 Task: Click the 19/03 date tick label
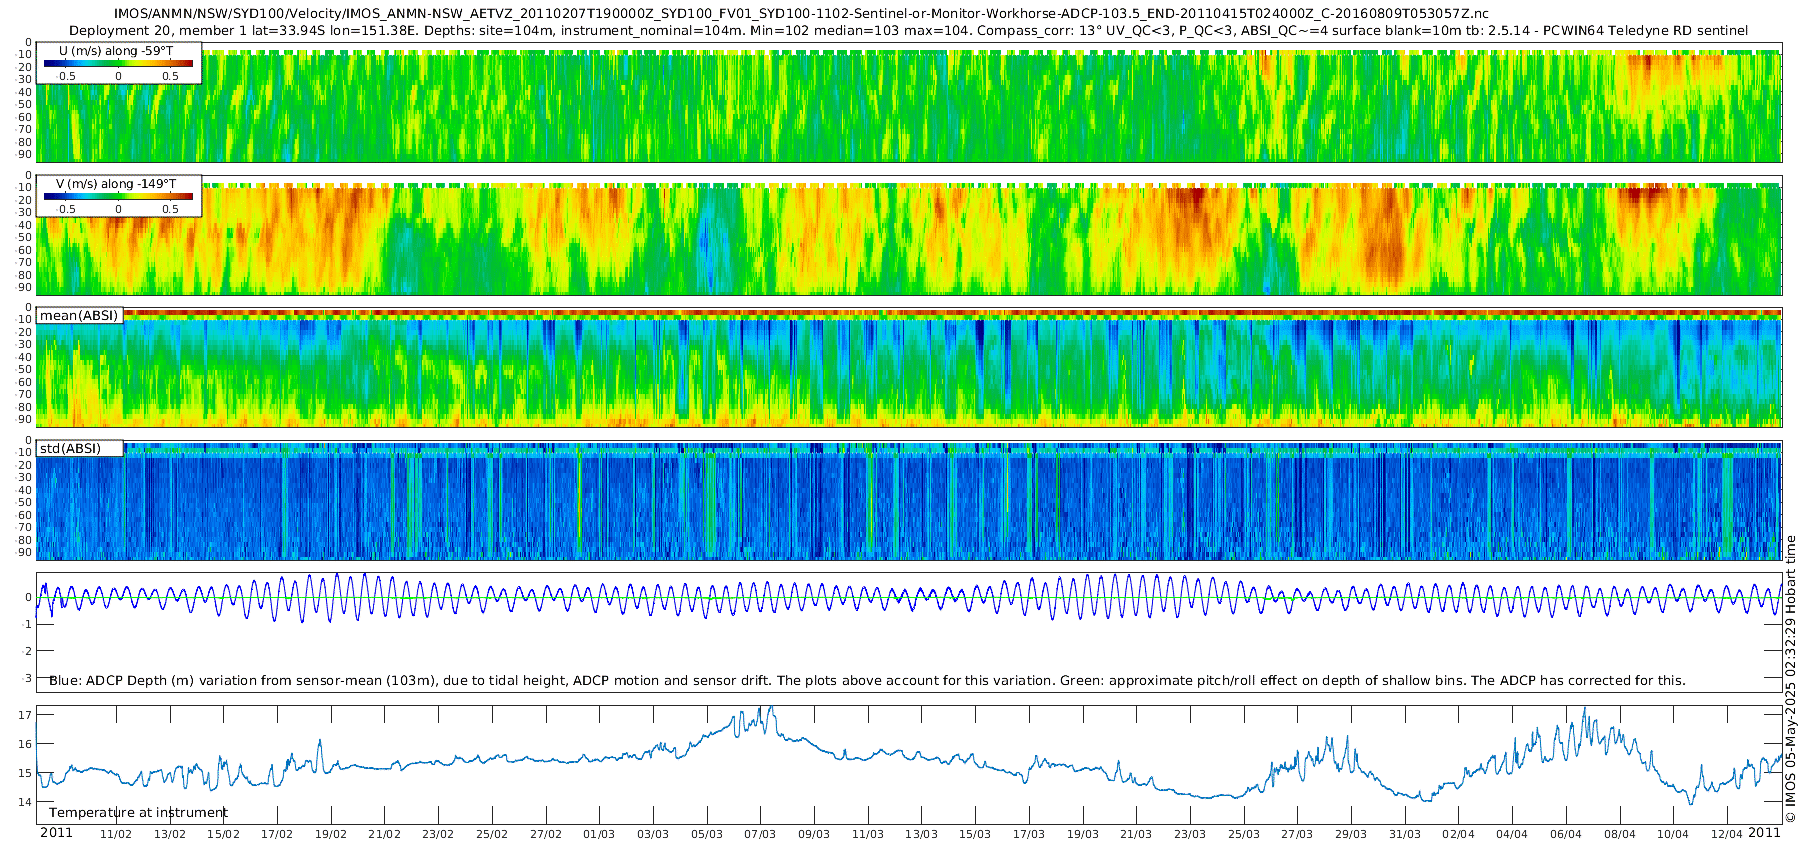[x=1083, y=834]
